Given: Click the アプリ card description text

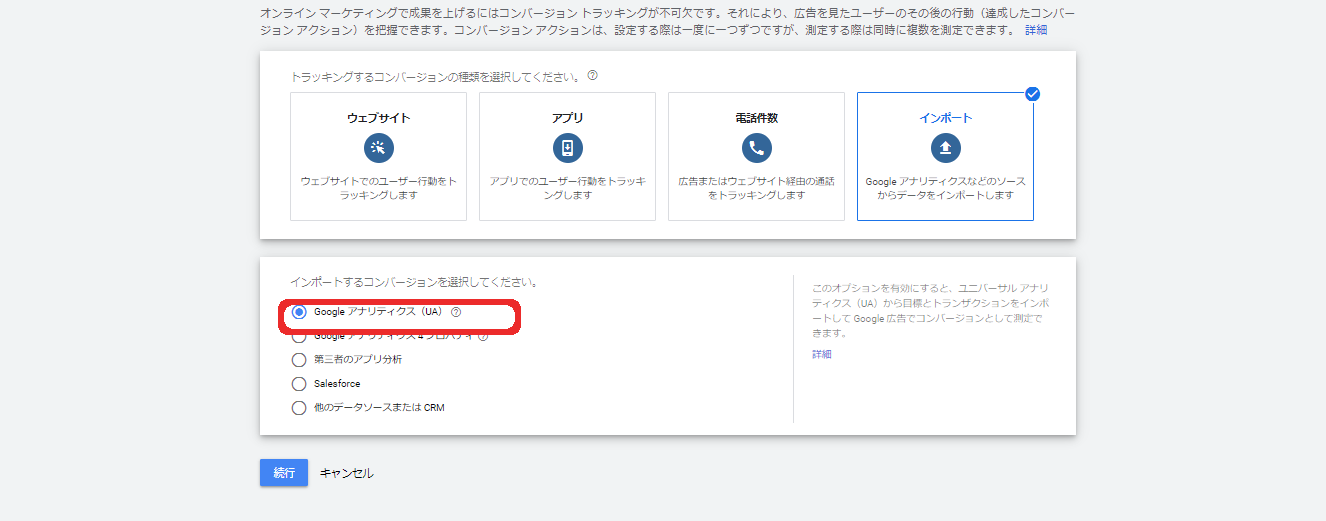Looking at the screenshot, I should pos(567,188).
